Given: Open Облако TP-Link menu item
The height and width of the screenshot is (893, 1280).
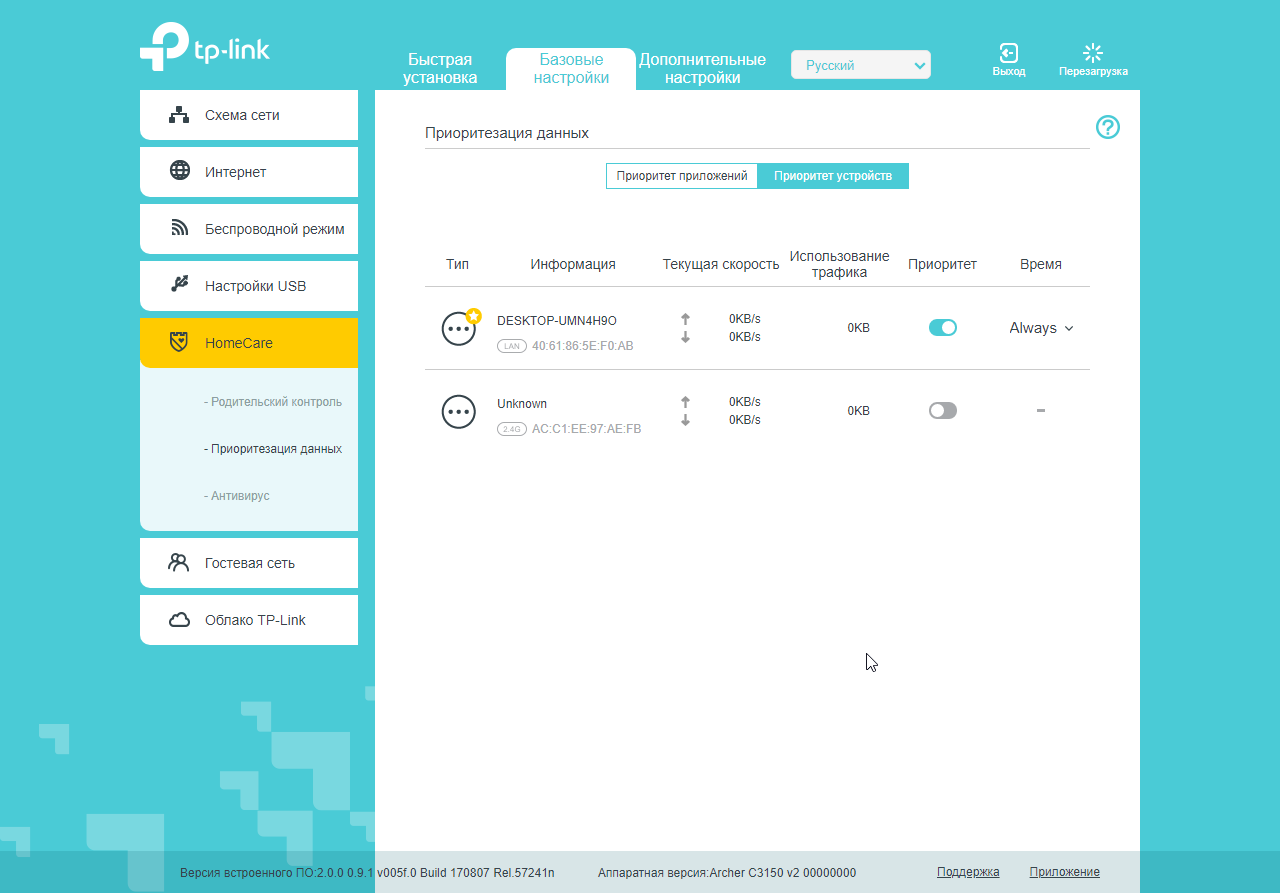Looking at the screenshot, I should (x=249, y=620).
